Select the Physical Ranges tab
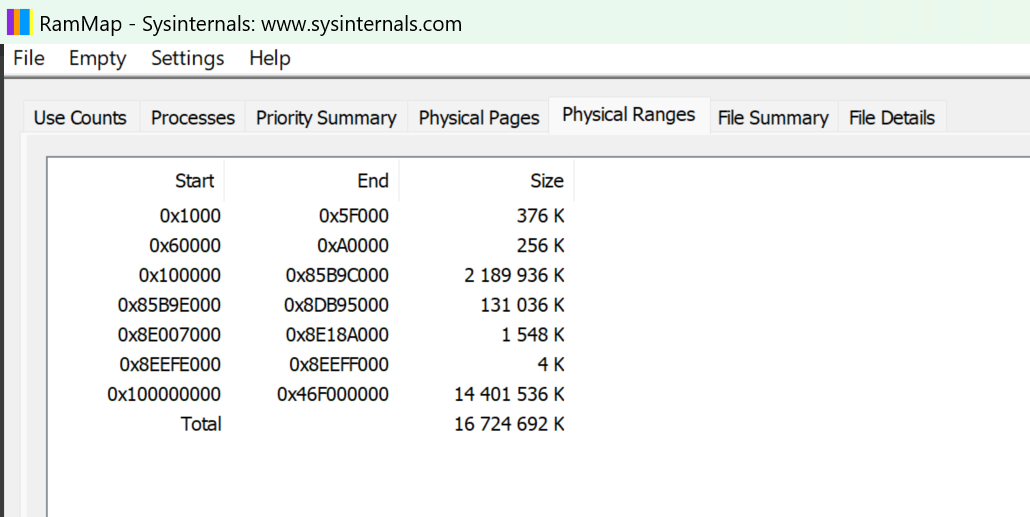Screen dimensions: 1030x517 coord(629,115)
